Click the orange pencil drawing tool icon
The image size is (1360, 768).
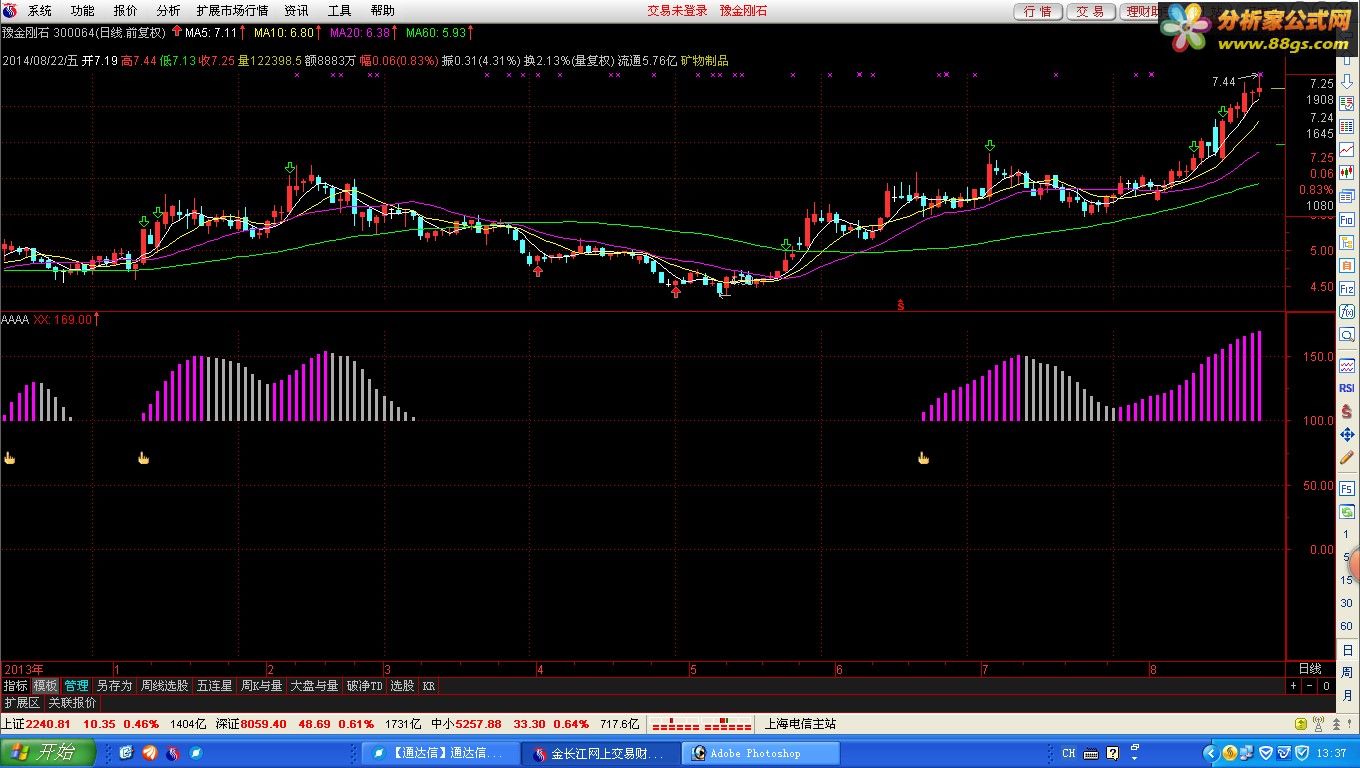[x=1347, y=457]
